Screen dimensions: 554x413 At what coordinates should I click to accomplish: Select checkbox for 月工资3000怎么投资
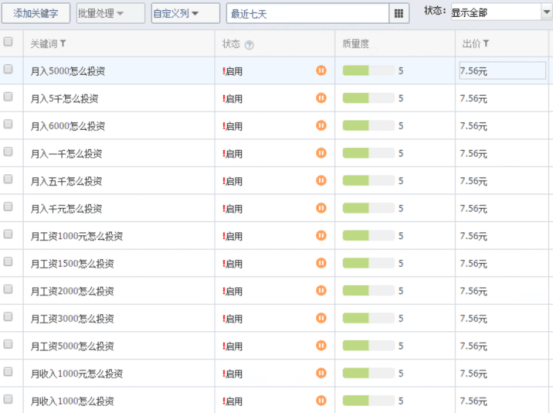click(8, 317)
